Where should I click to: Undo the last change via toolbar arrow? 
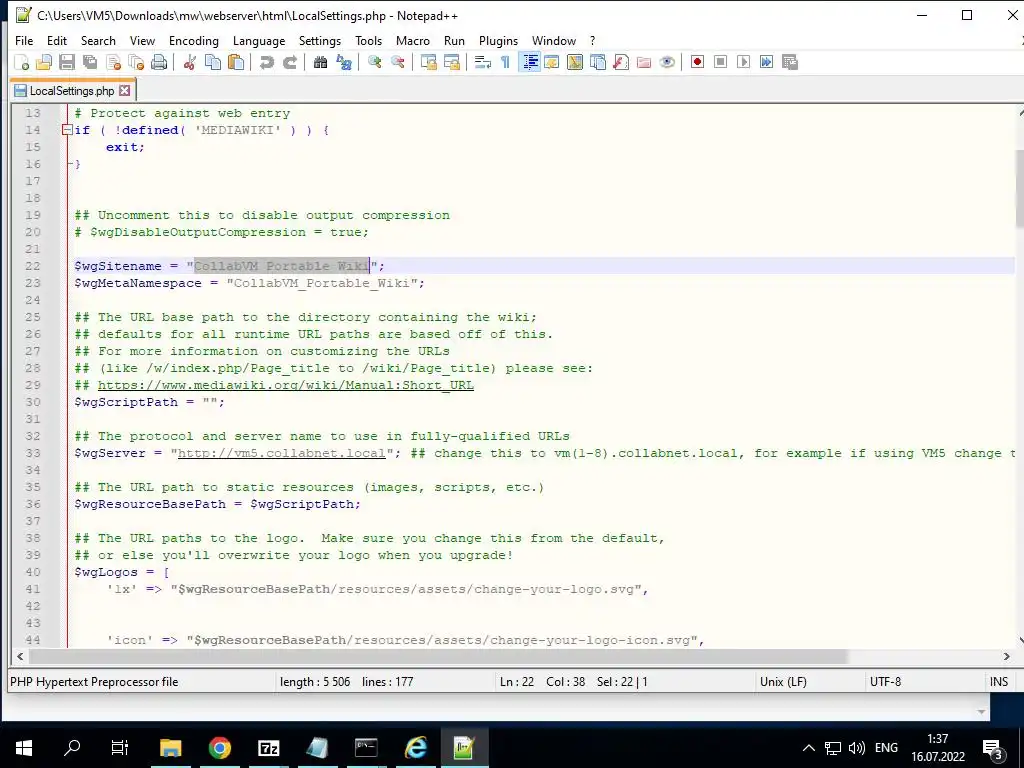[x=266, y=62]
